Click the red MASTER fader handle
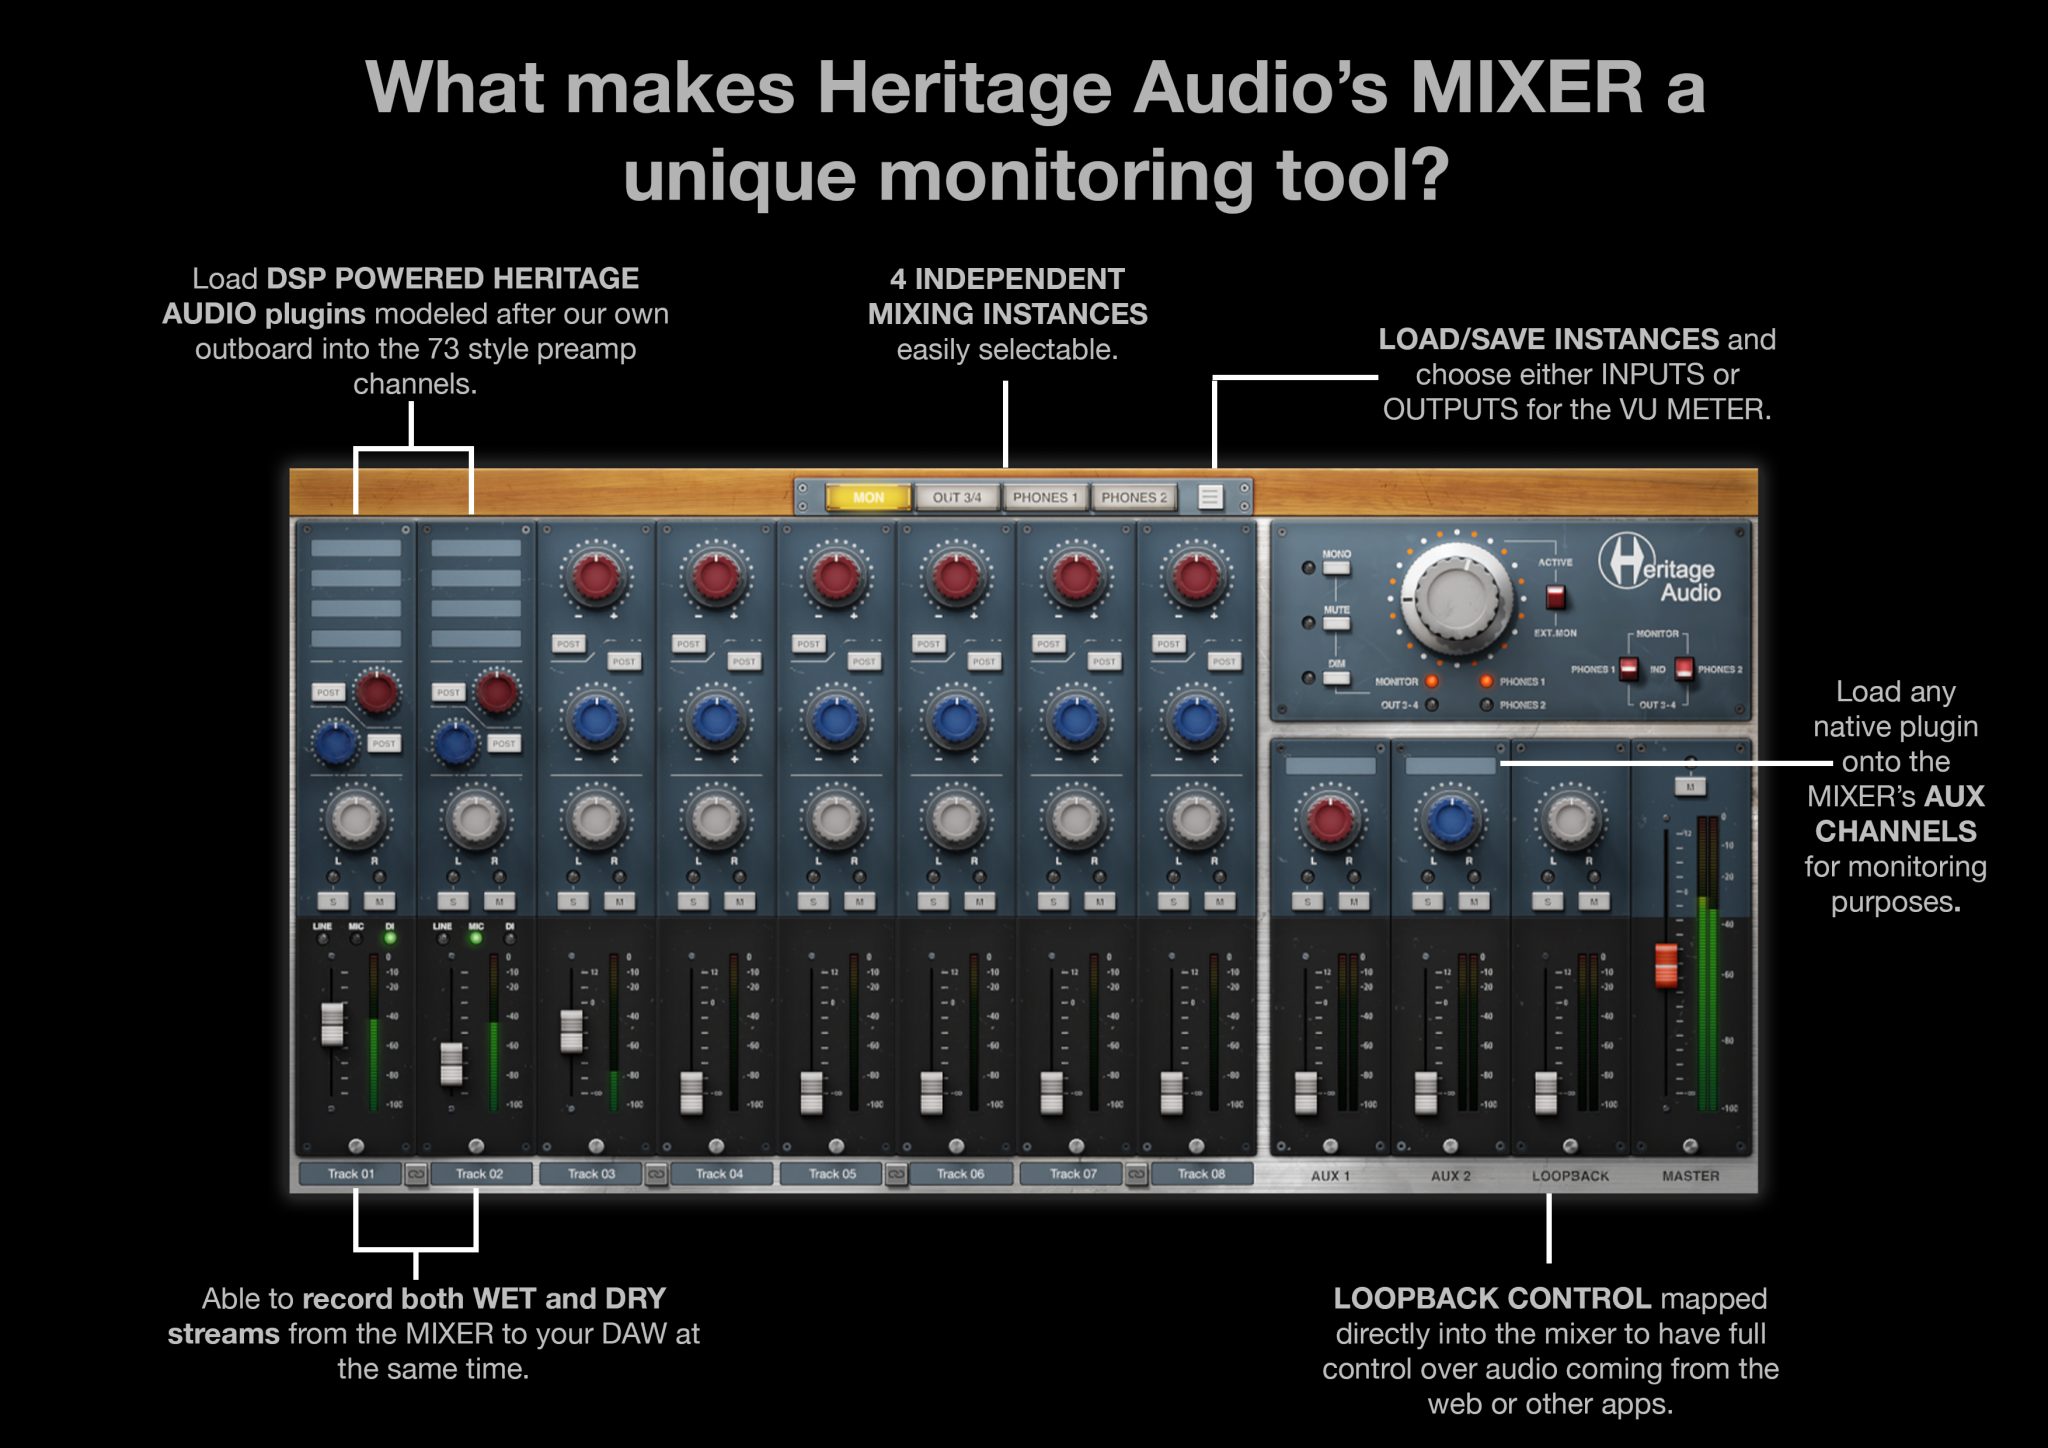Viewport: 2048px width, 1448px height. click(1666, 965)
